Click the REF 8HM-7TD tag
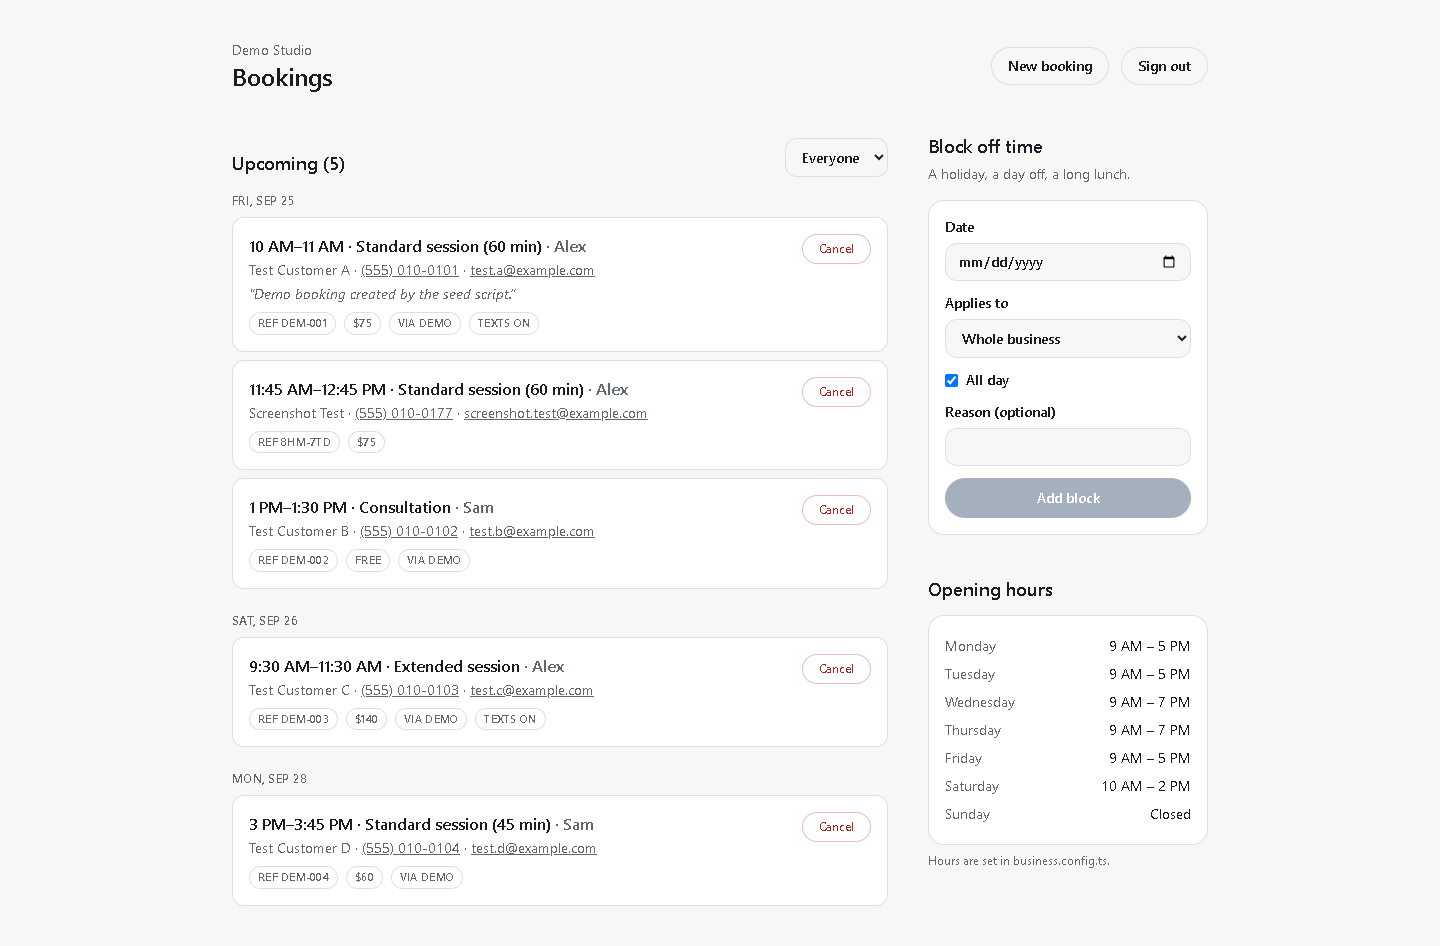This screenshot has height=946, width=1440. [294, 442]
